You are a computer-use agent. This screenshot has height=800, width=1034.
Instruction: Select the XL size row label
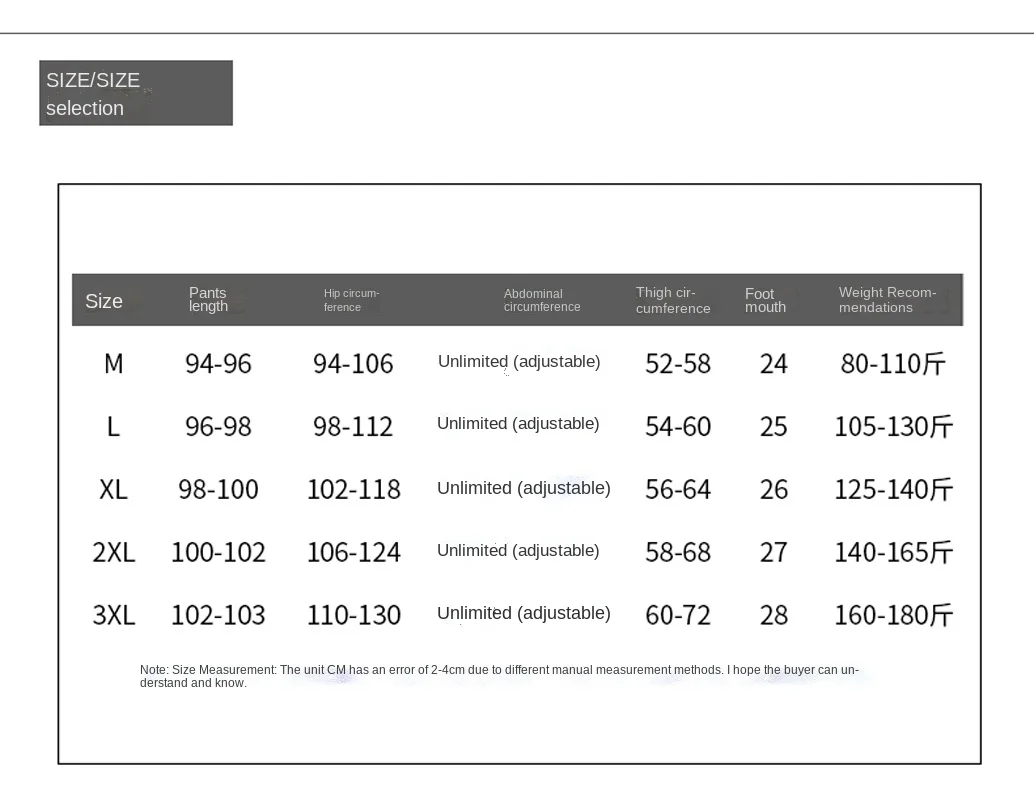click(114, 490)
